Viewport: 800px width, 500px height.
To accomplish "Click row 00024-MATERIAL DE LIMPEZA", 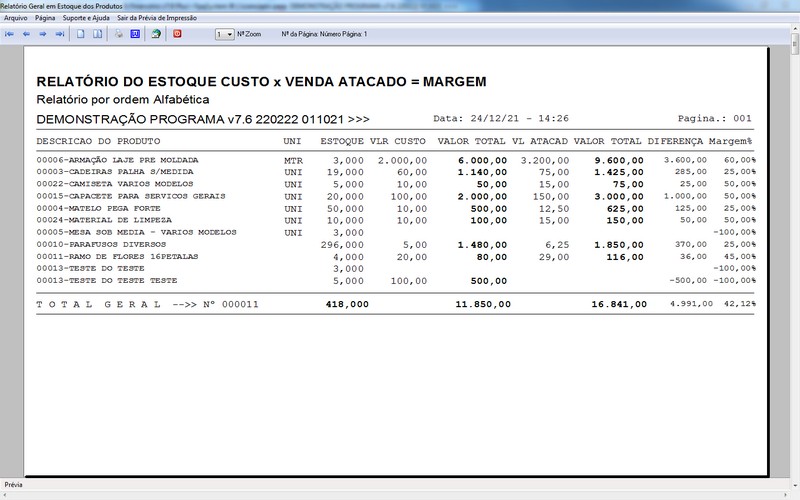I will [395, 220].
